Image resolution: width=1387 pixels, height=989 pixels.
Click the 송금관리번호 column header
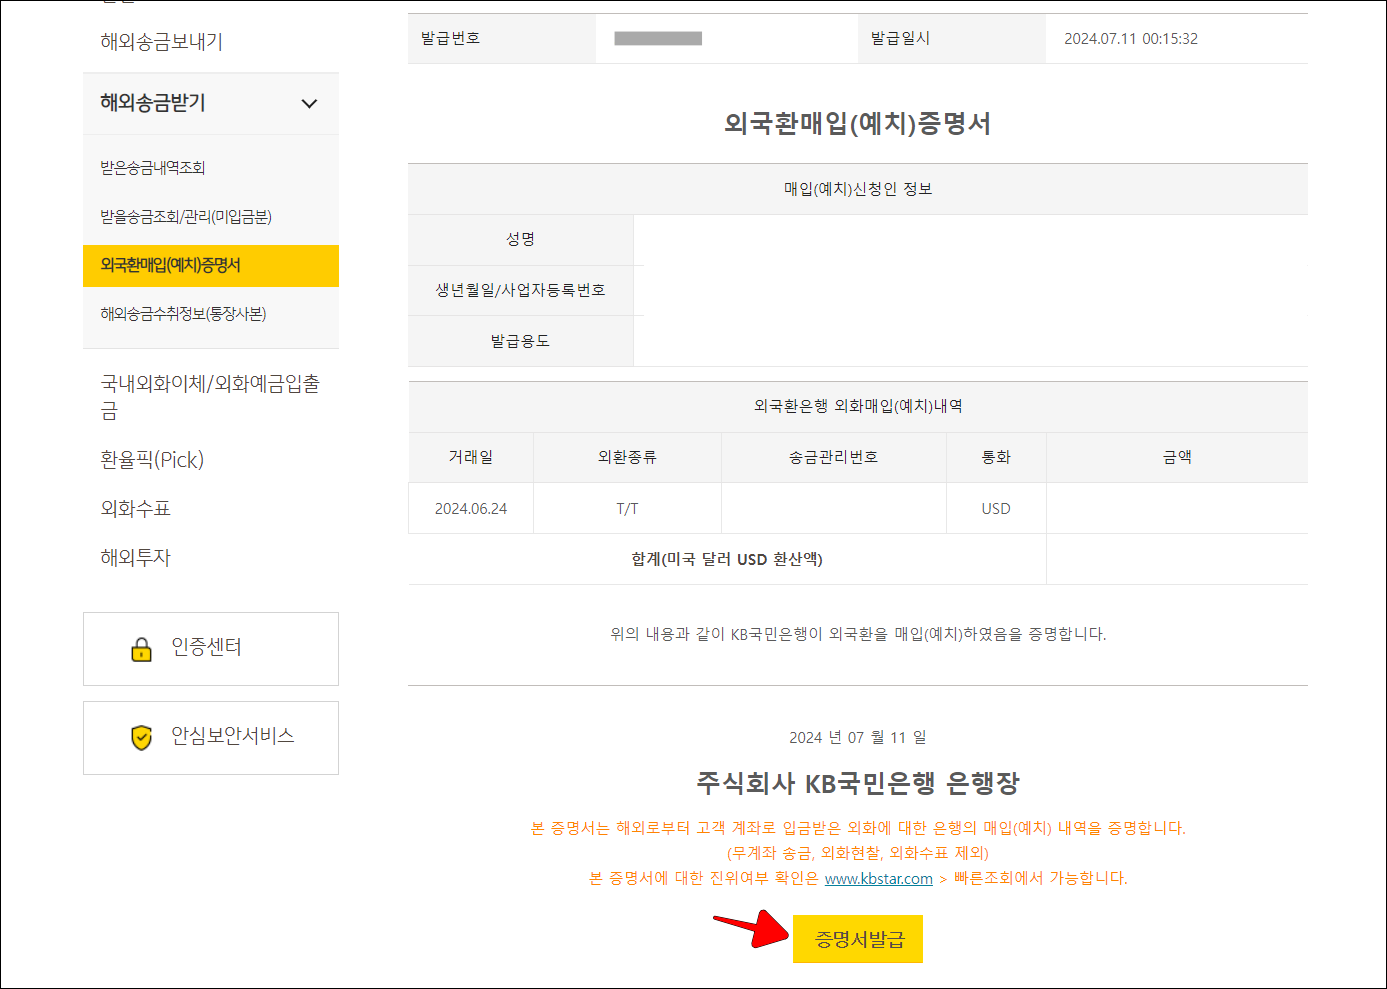pyautogui.click(x=834, y=457)
